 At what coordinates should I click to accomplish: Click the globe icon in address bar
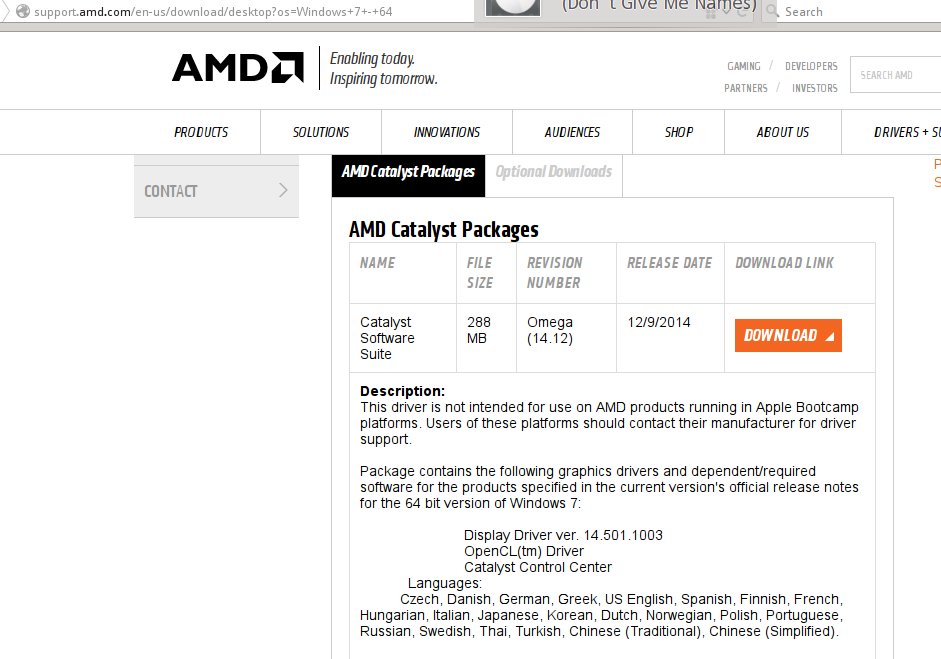click(23, 11)
